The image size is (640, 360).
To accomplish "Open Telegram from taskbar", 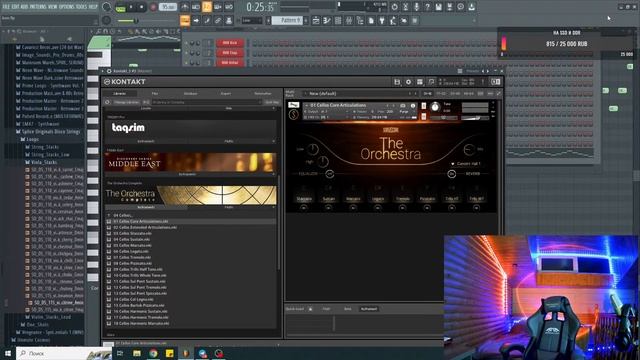I will [x=203, y=353].
